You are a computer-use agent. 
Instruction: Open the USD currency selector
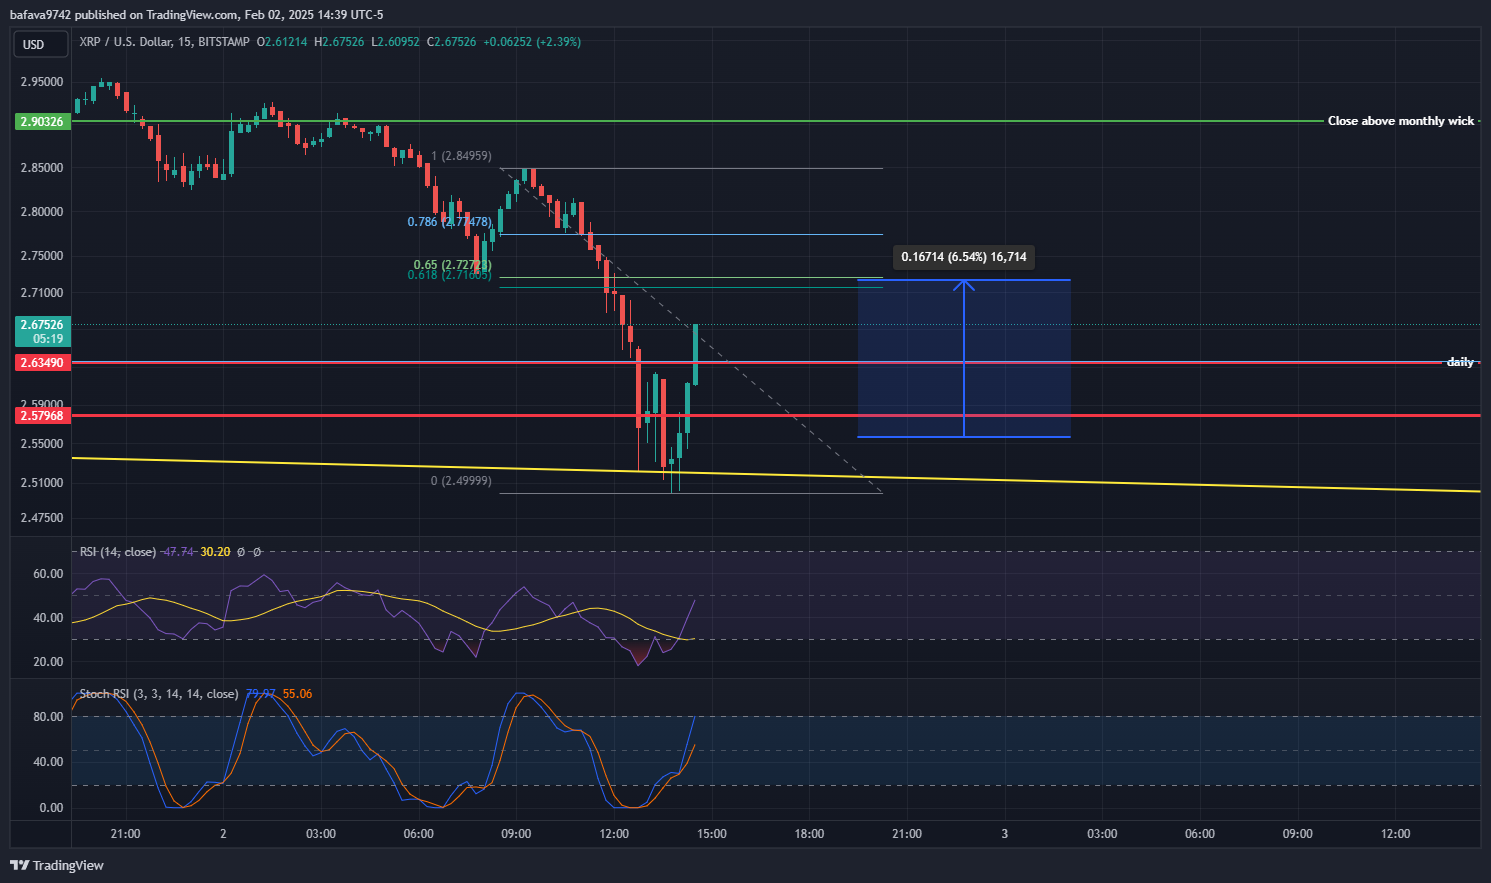pos(40,44)
